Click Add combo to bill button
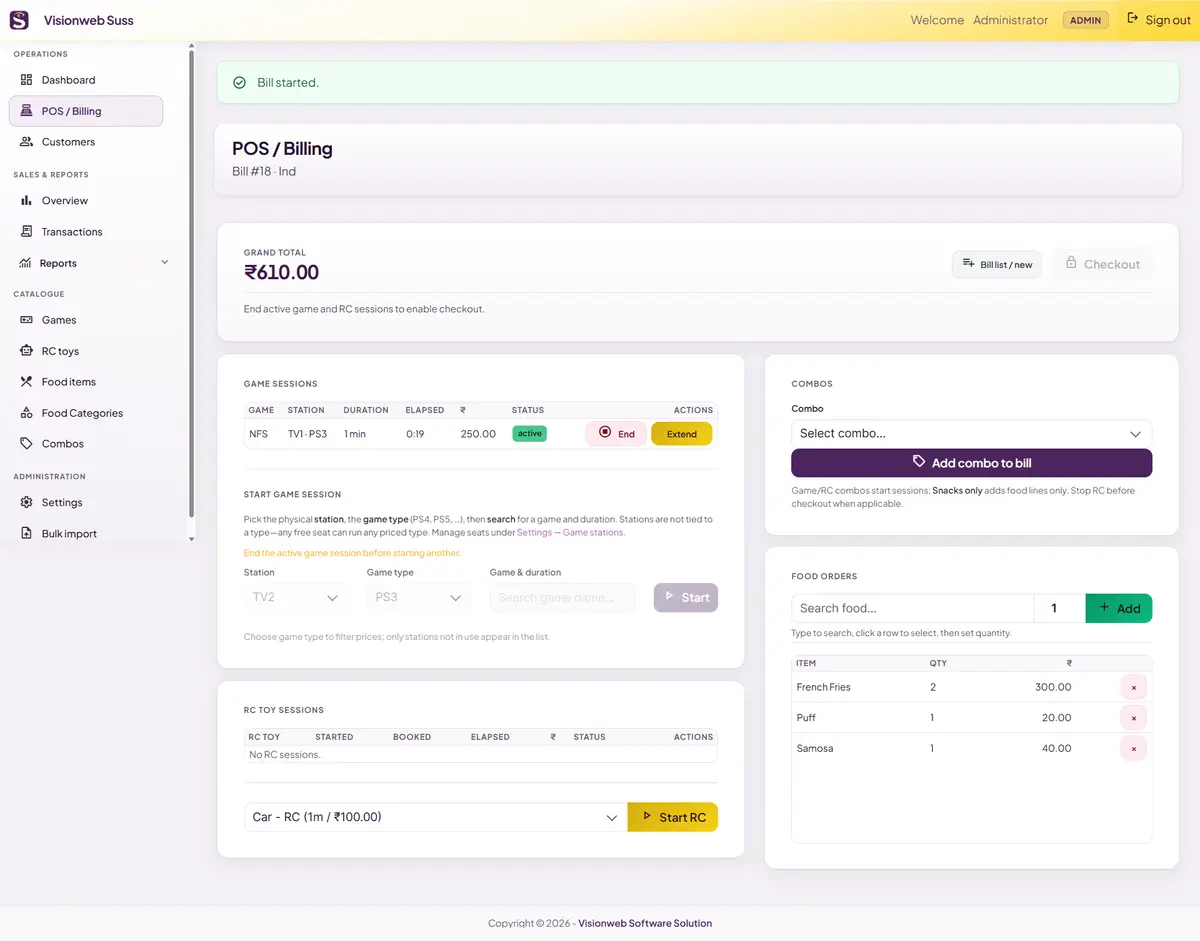The width and height of the screenshot is (1200, 941). point(971,463)
